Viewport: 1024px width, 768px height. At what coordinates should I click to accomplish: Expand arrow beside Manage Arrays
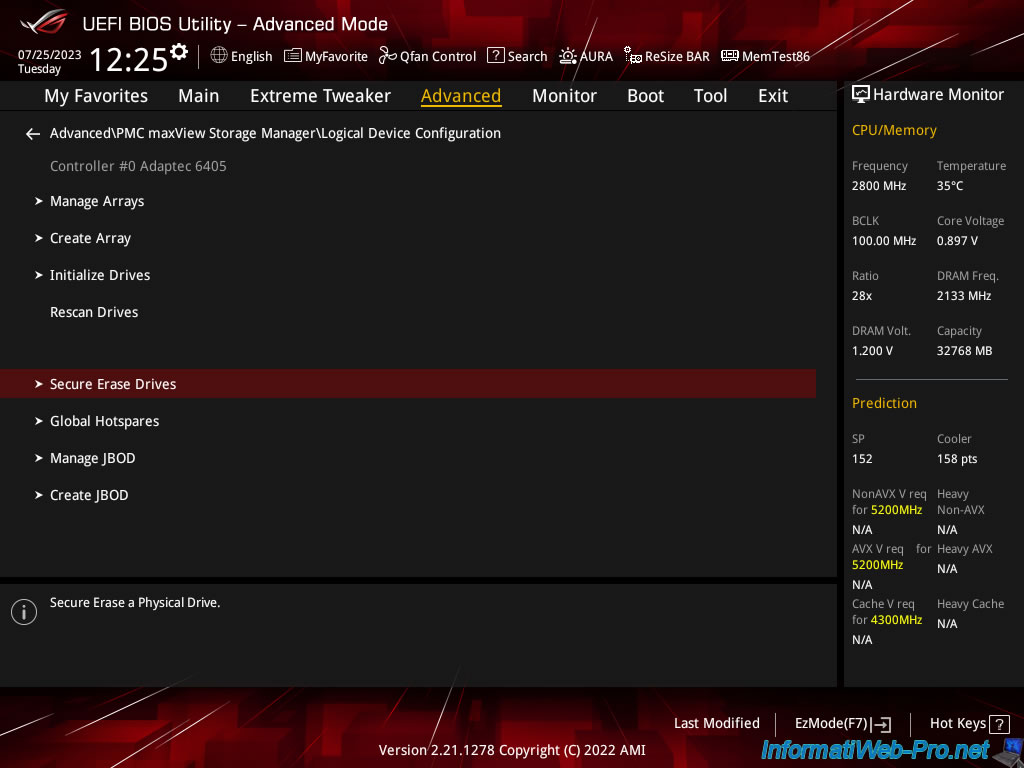tap(39, 201)
